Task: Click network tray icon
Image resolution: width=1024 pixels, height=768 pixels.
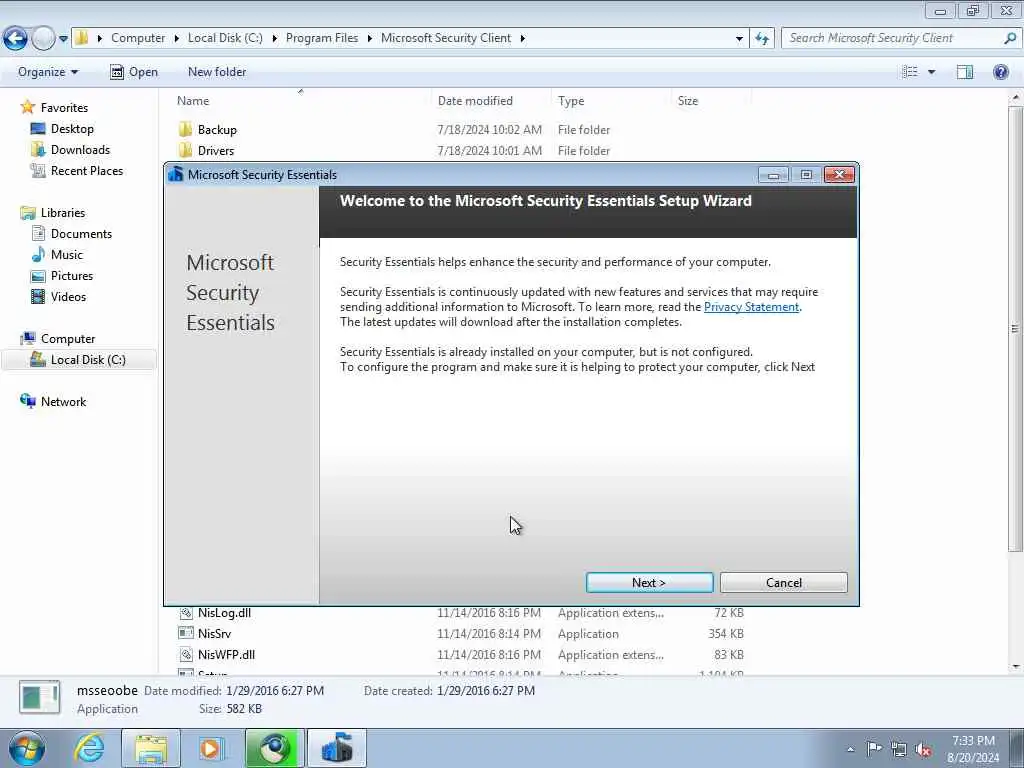Action: click(x=899, y=749)
